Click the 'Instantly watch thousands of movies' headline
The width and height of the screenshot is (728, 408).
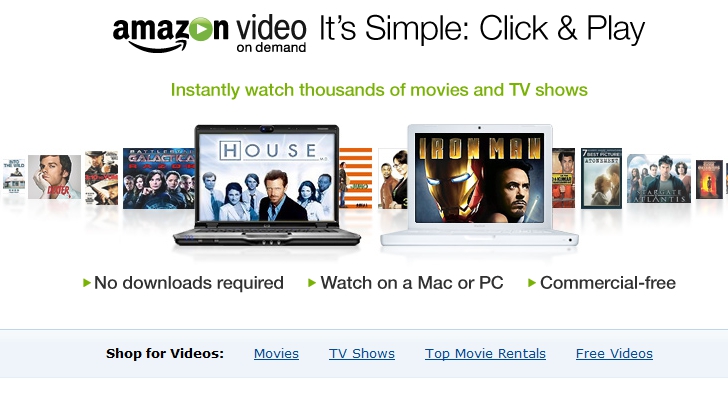(x=379, y=90)
